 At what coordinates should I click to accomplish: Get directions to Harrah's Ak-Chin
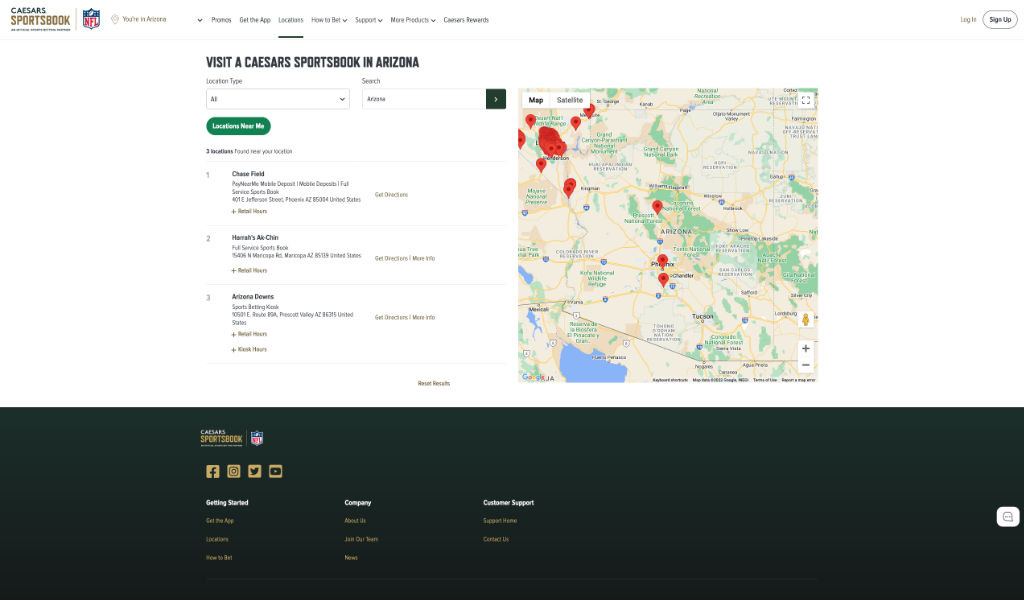pyautogui.click(x=391, y=259)
